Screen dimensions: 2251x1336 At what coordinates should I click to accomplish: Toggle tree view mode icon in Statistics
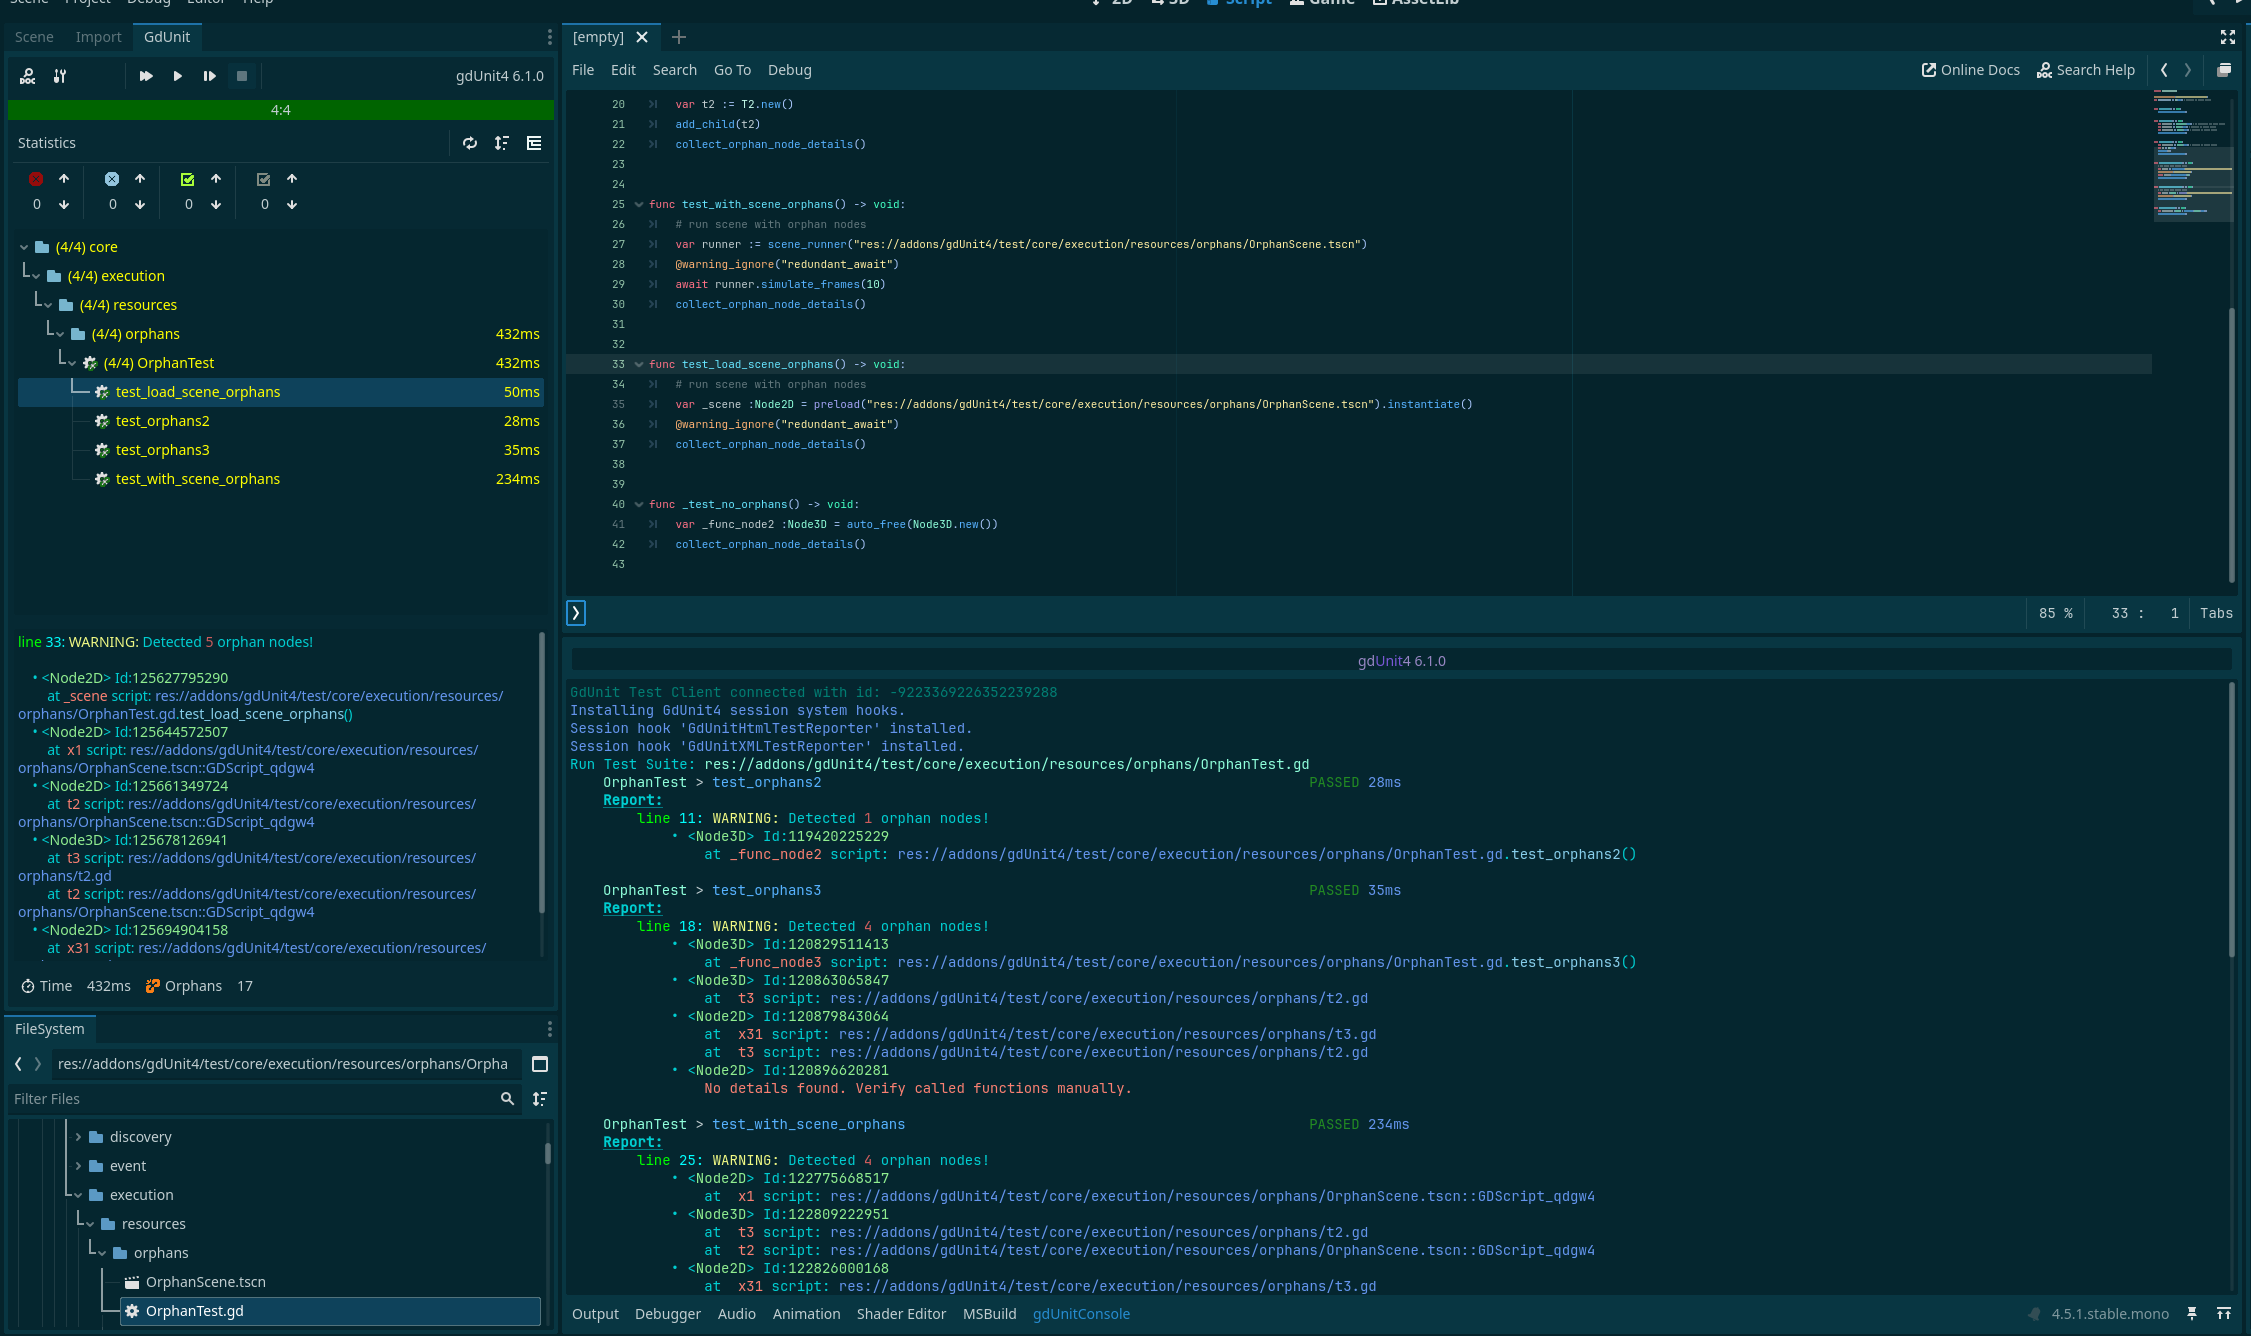tap(534, 143)
